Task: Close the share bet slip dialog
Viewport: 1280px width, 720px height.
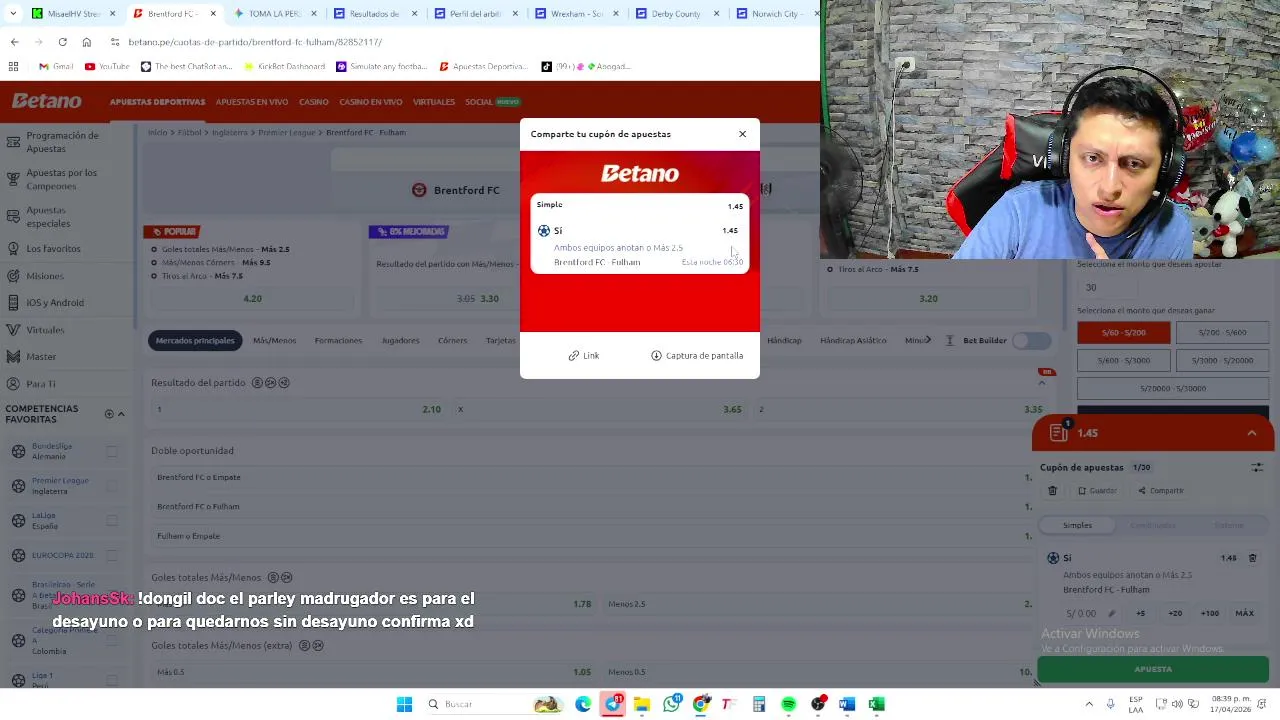Action: [x=742, y=134]
